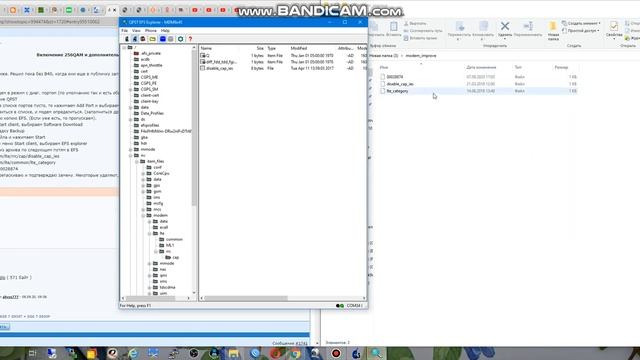The width and height of the screenshot is (640, 360).
Task: Click the yellow folder toolbar icon
Action: tap(152, 39)
